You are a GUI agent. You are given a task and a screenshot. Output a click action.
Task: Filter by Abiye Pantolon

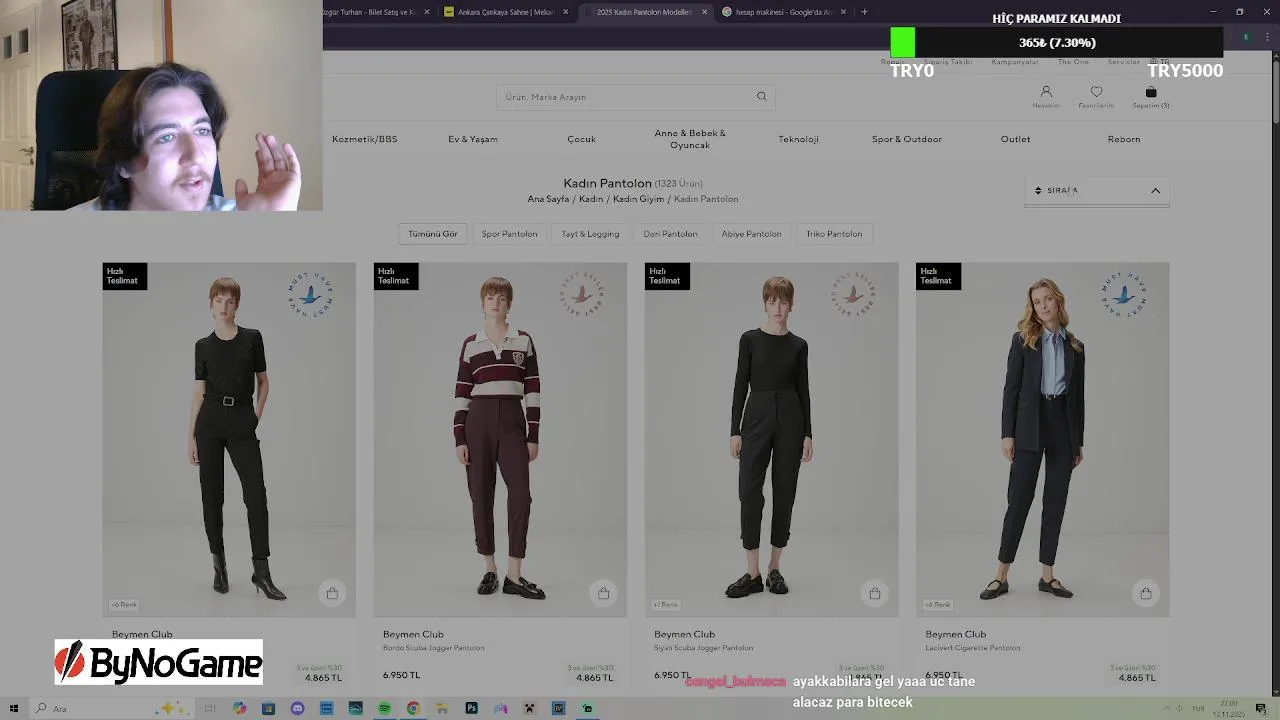point(751,234)
